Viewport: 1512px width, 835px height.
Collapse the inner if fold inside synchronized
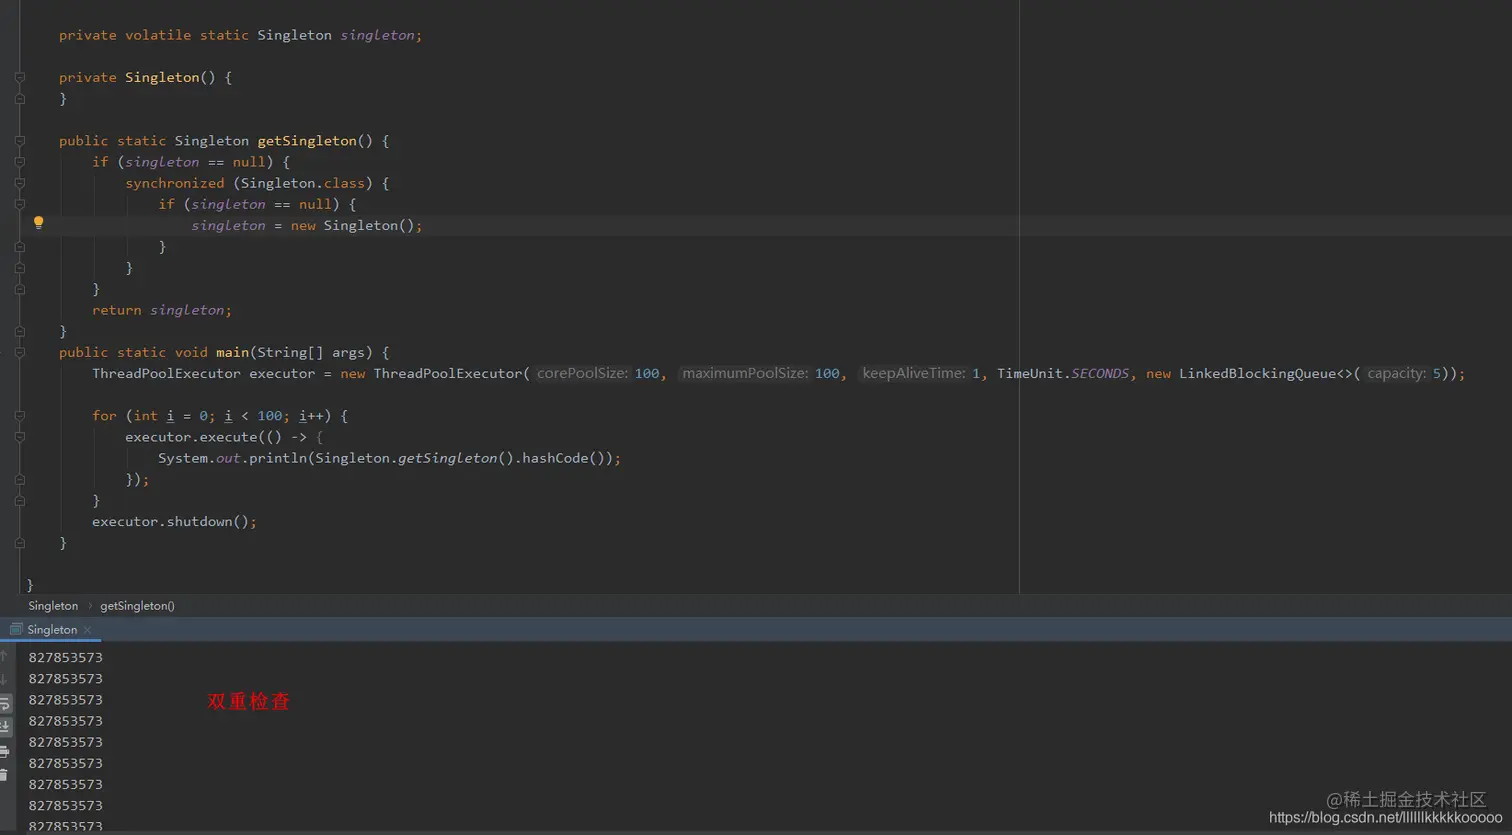coord(19,204)
